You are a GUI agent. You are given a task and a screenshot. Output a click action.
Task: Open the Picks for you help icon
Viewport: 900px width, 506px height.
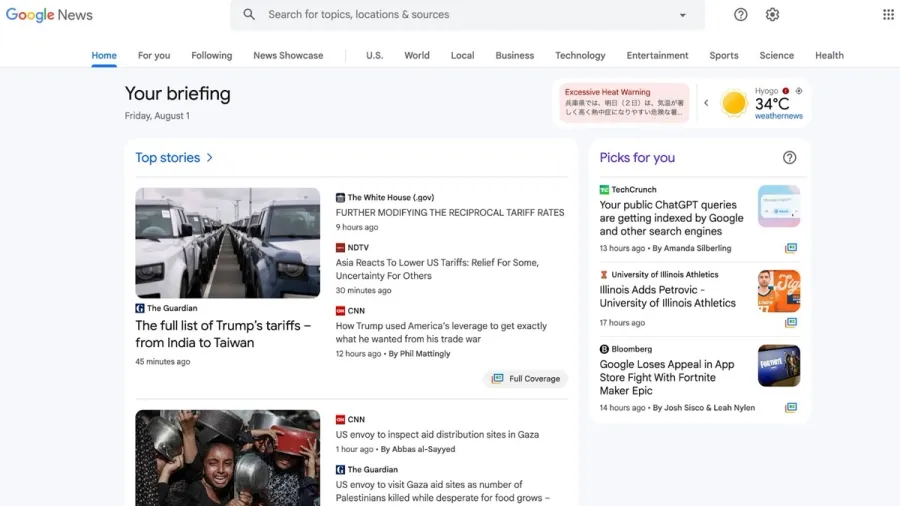click(789, 157)
